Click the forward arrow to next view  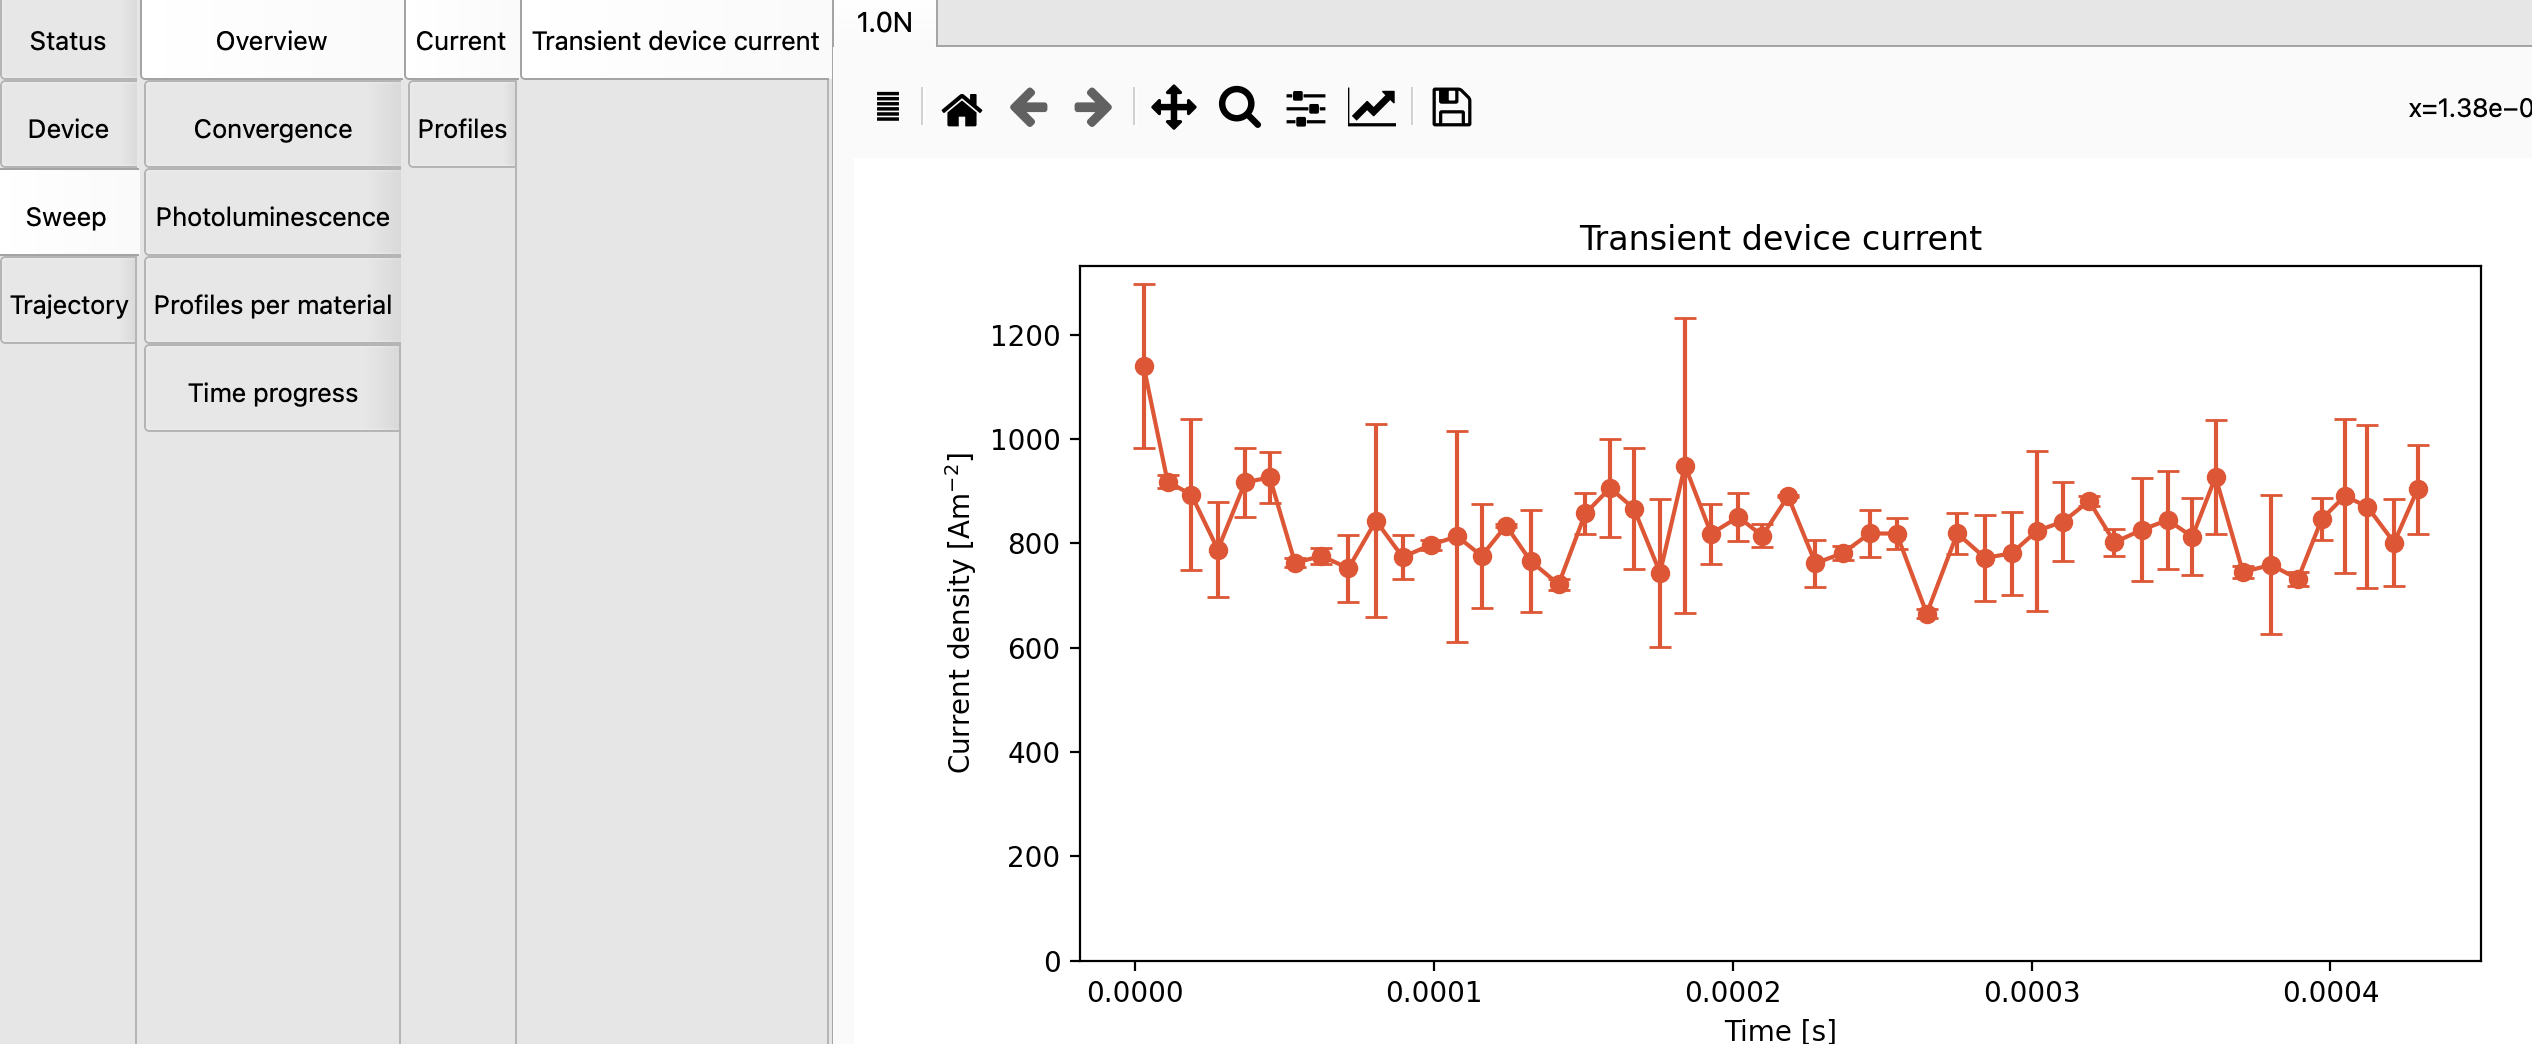1093,108
